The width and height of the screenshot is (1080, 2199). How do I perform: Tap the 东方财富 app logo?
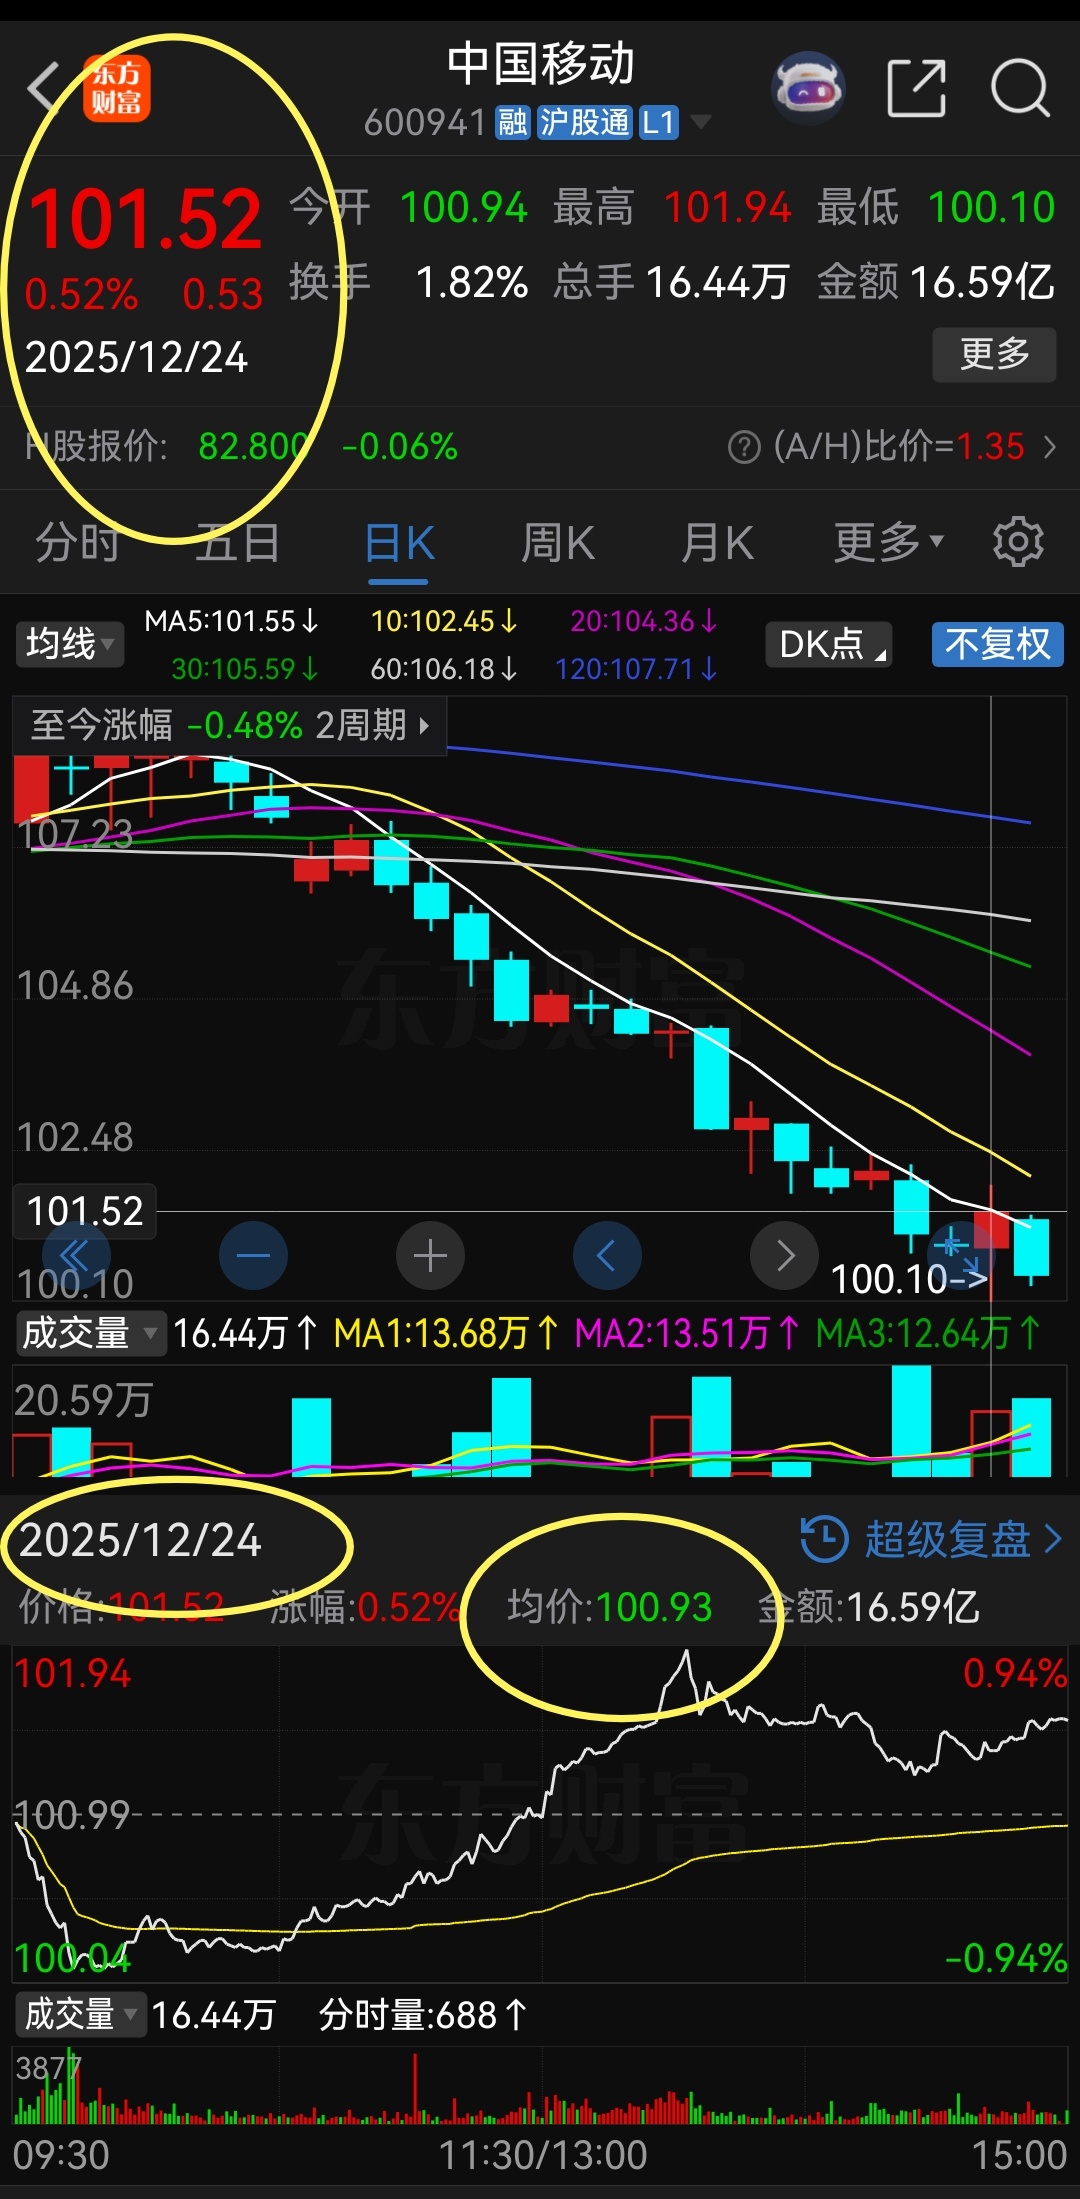(x=117, y=88)
